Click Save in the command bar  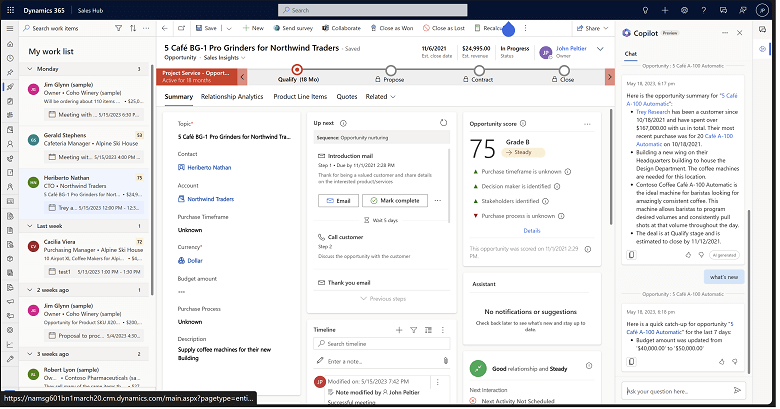[206, 28]
